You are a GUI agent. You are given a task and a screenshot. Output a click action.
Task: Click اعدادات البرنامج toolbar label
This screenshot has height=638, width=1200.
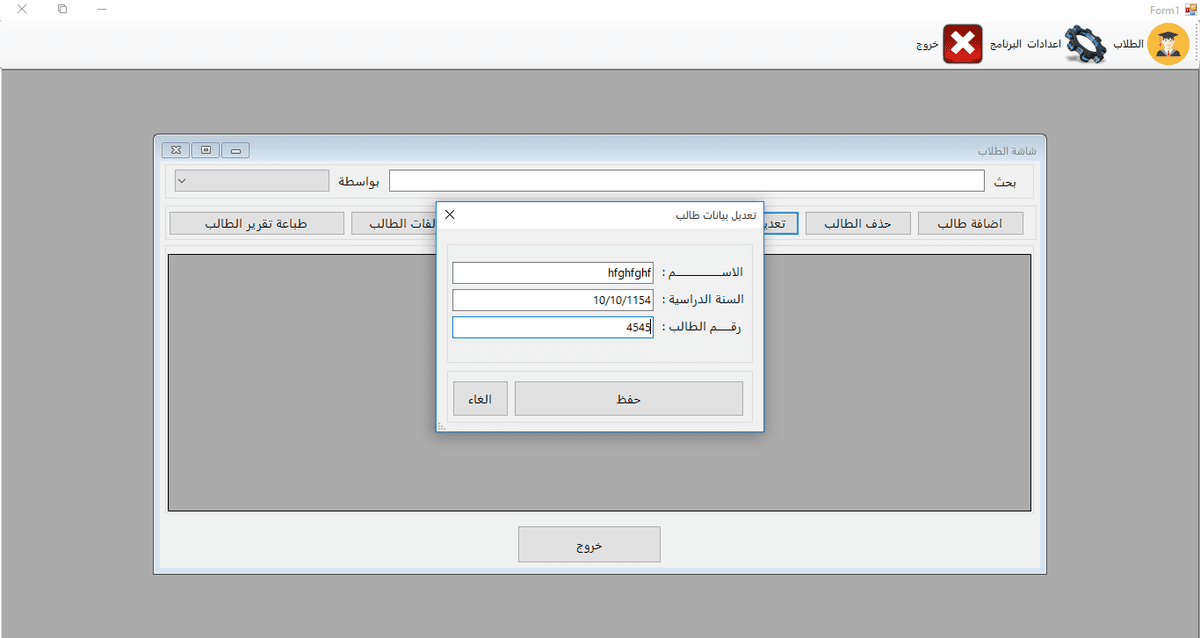pyautogui.click(x=1025, y=45)
